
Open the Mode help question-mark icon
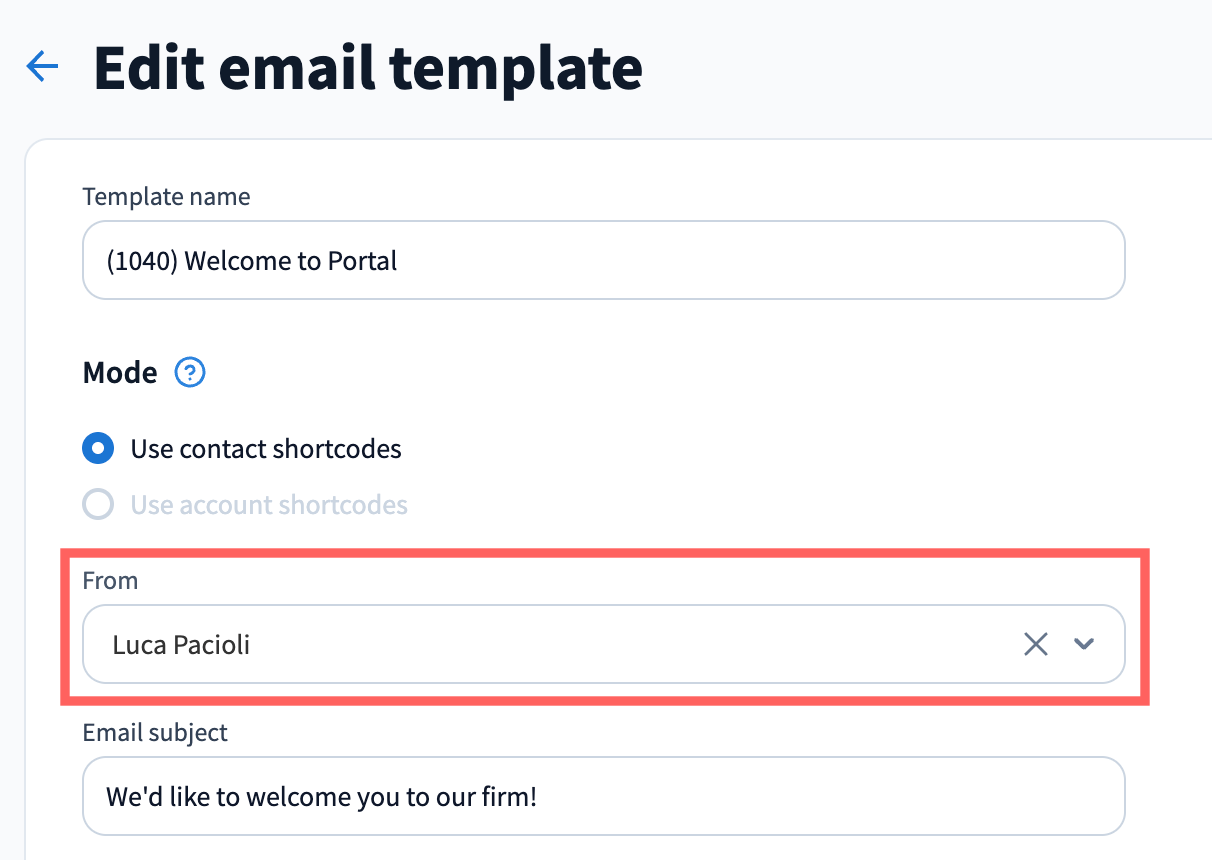click(190, 373)
